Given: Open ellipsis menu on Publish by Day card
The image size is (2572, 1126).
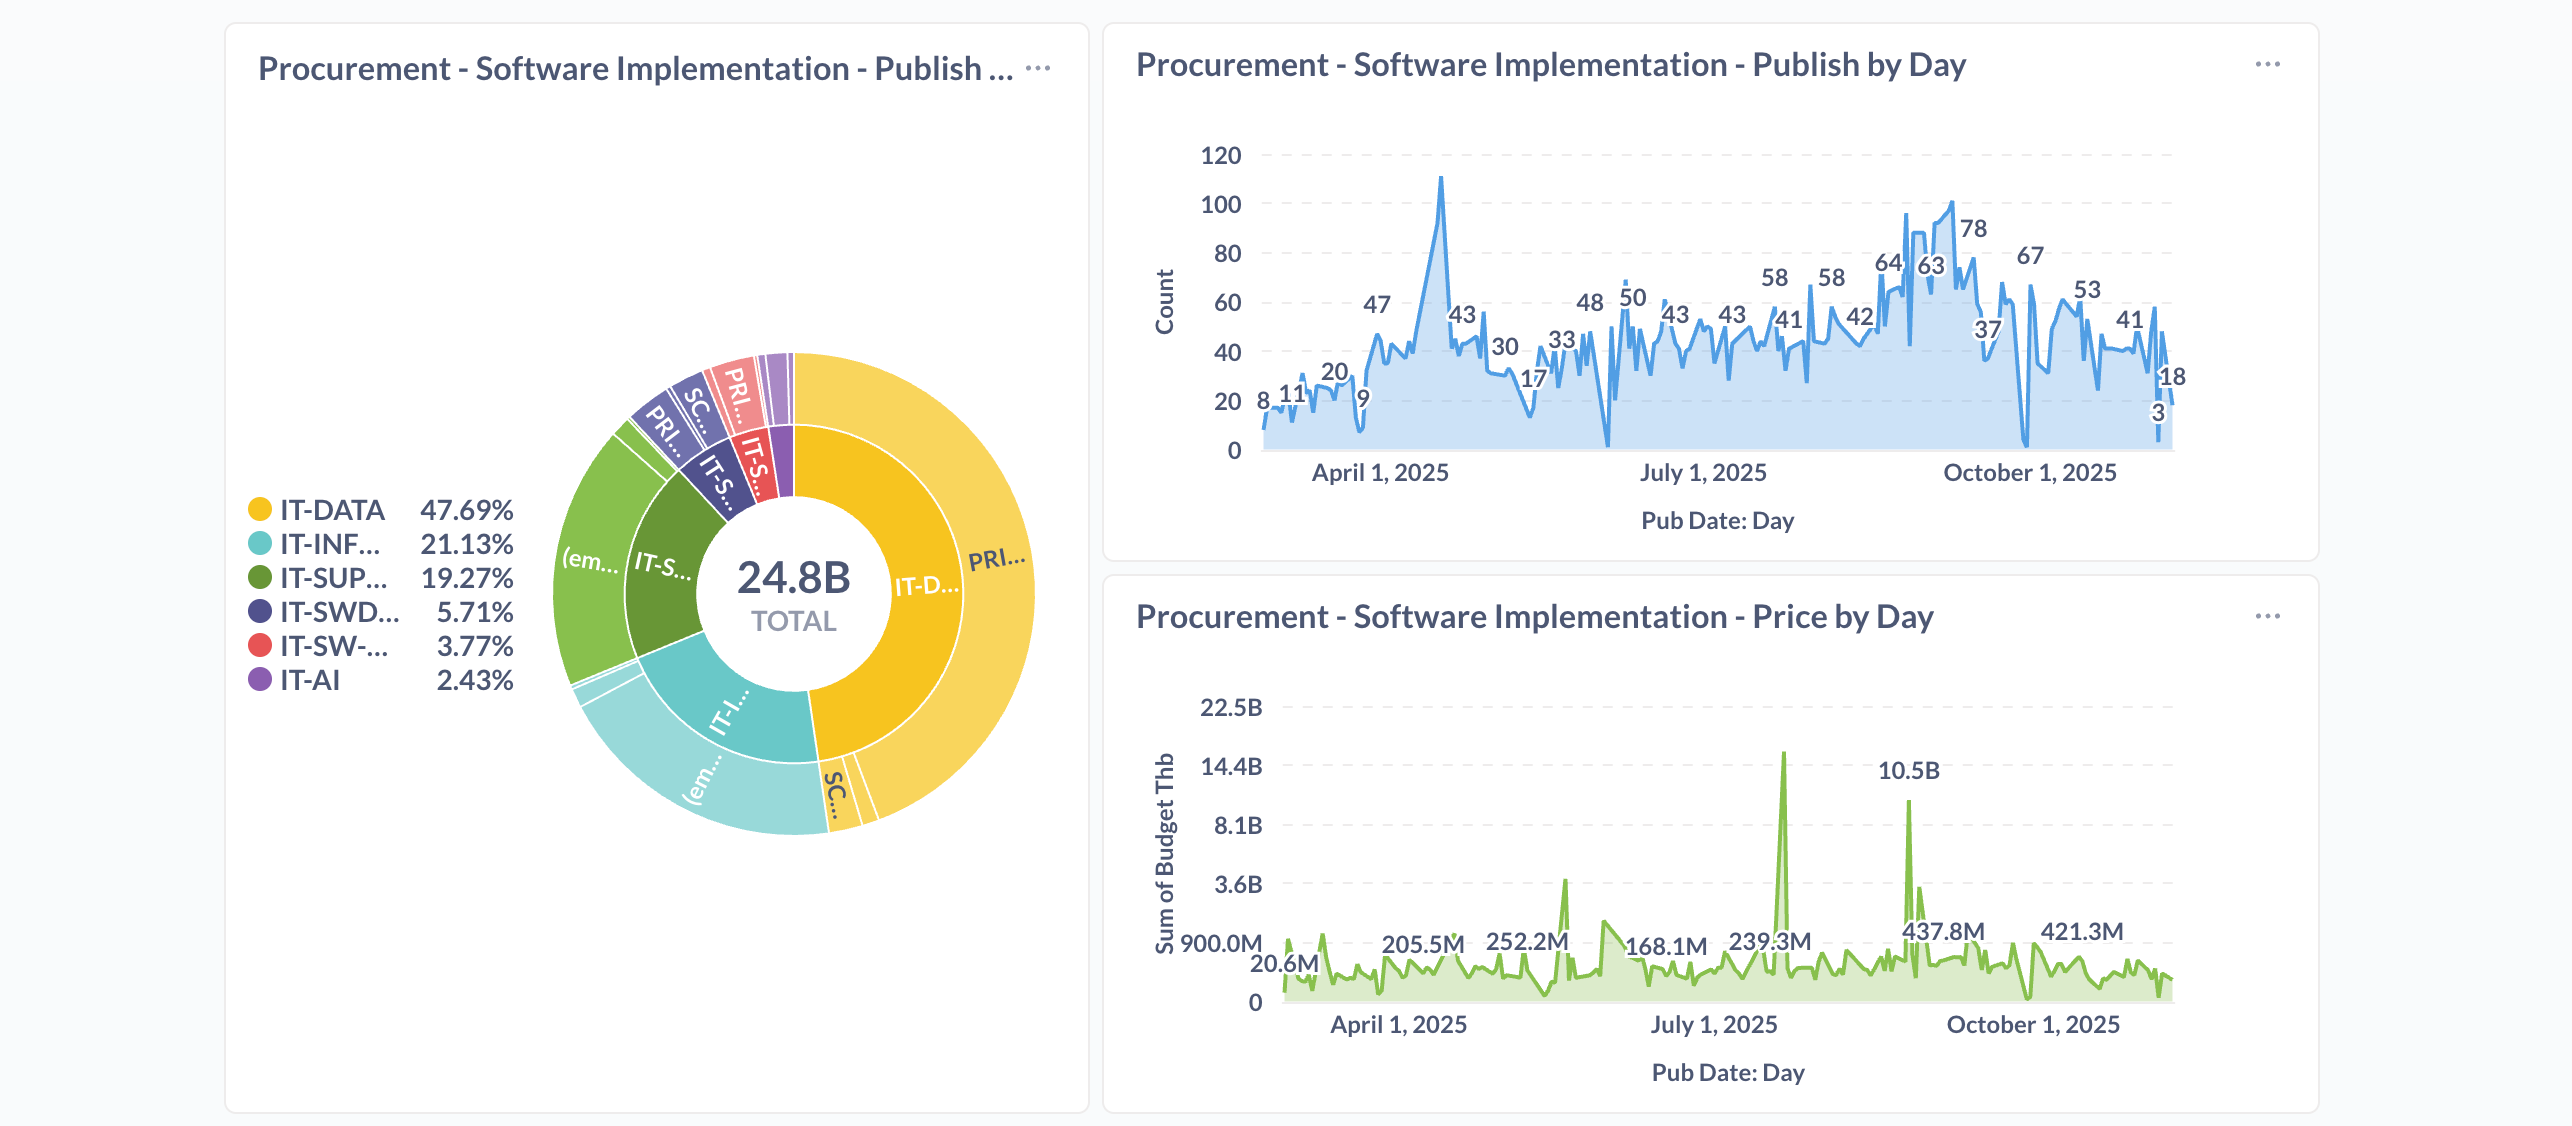Looking at the screenshot, I should click(x=2267, y=64).
